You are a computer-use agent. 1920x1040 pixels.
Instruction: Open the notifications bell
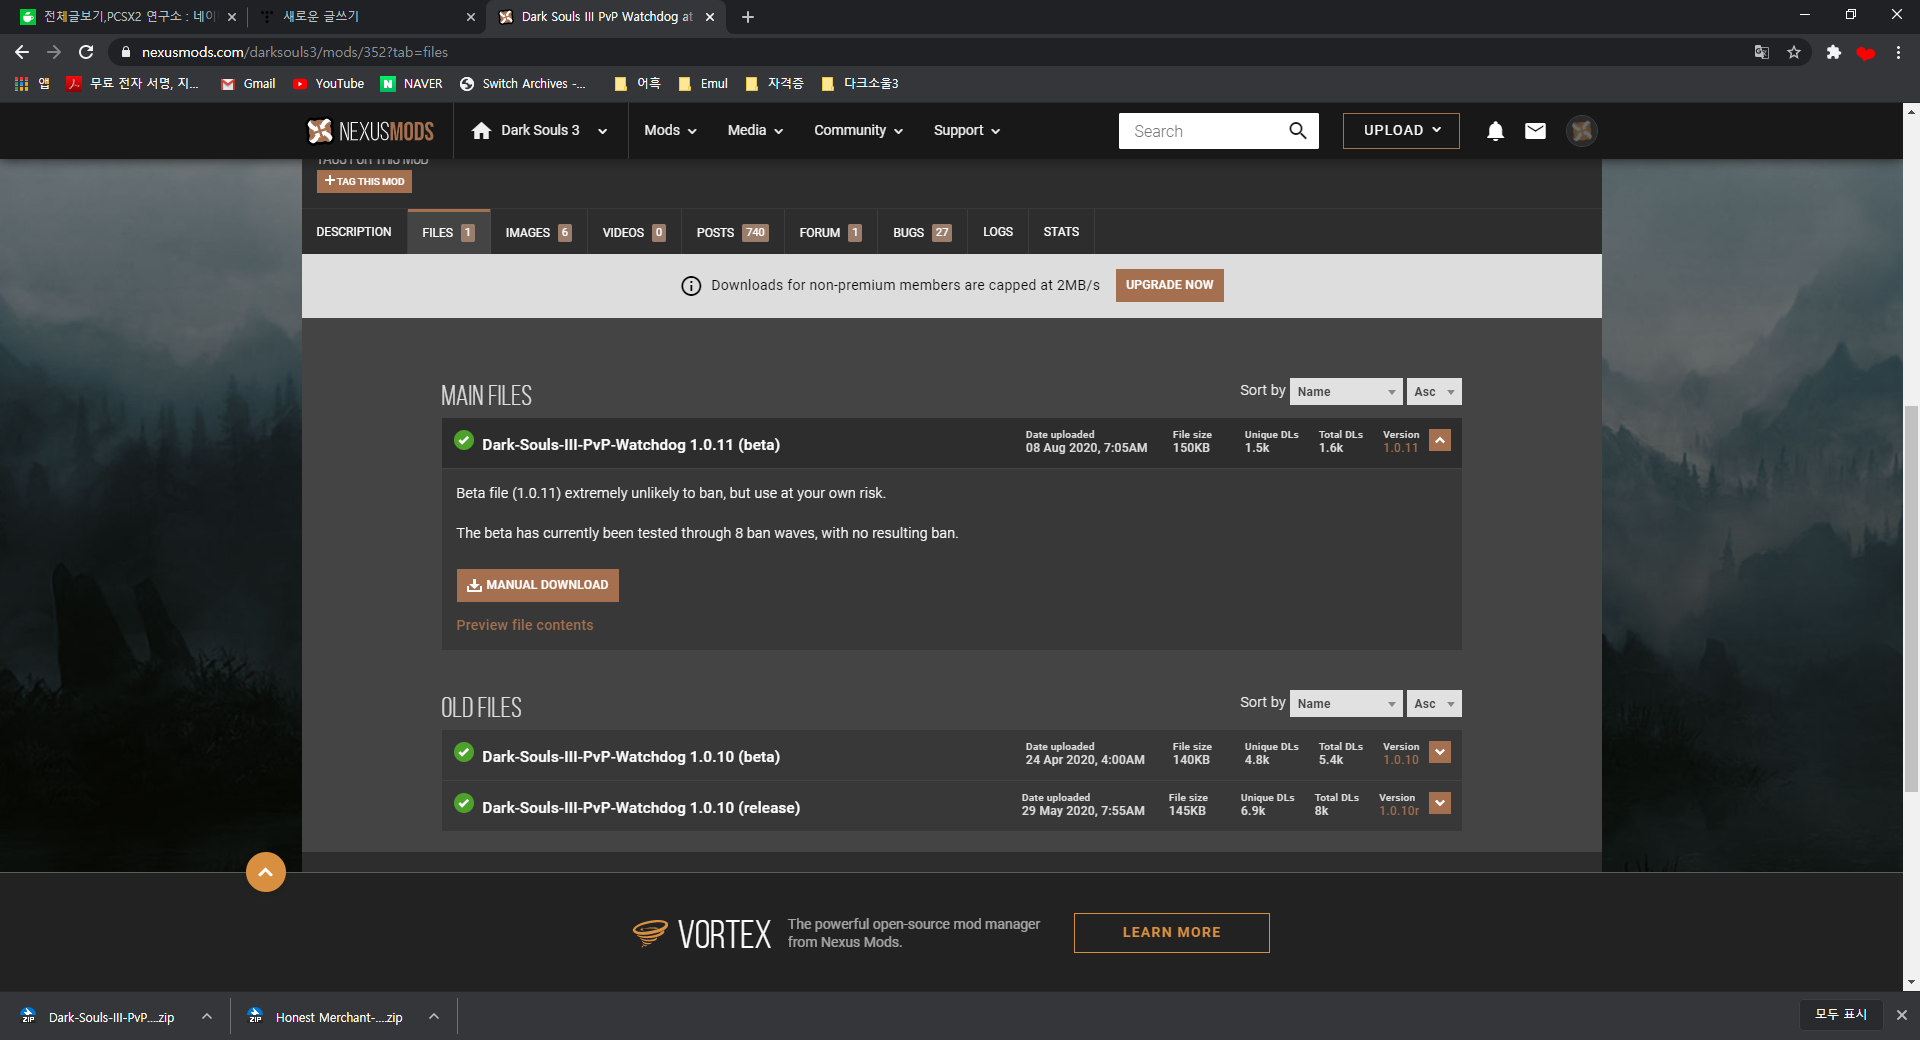click(1495, 131)
